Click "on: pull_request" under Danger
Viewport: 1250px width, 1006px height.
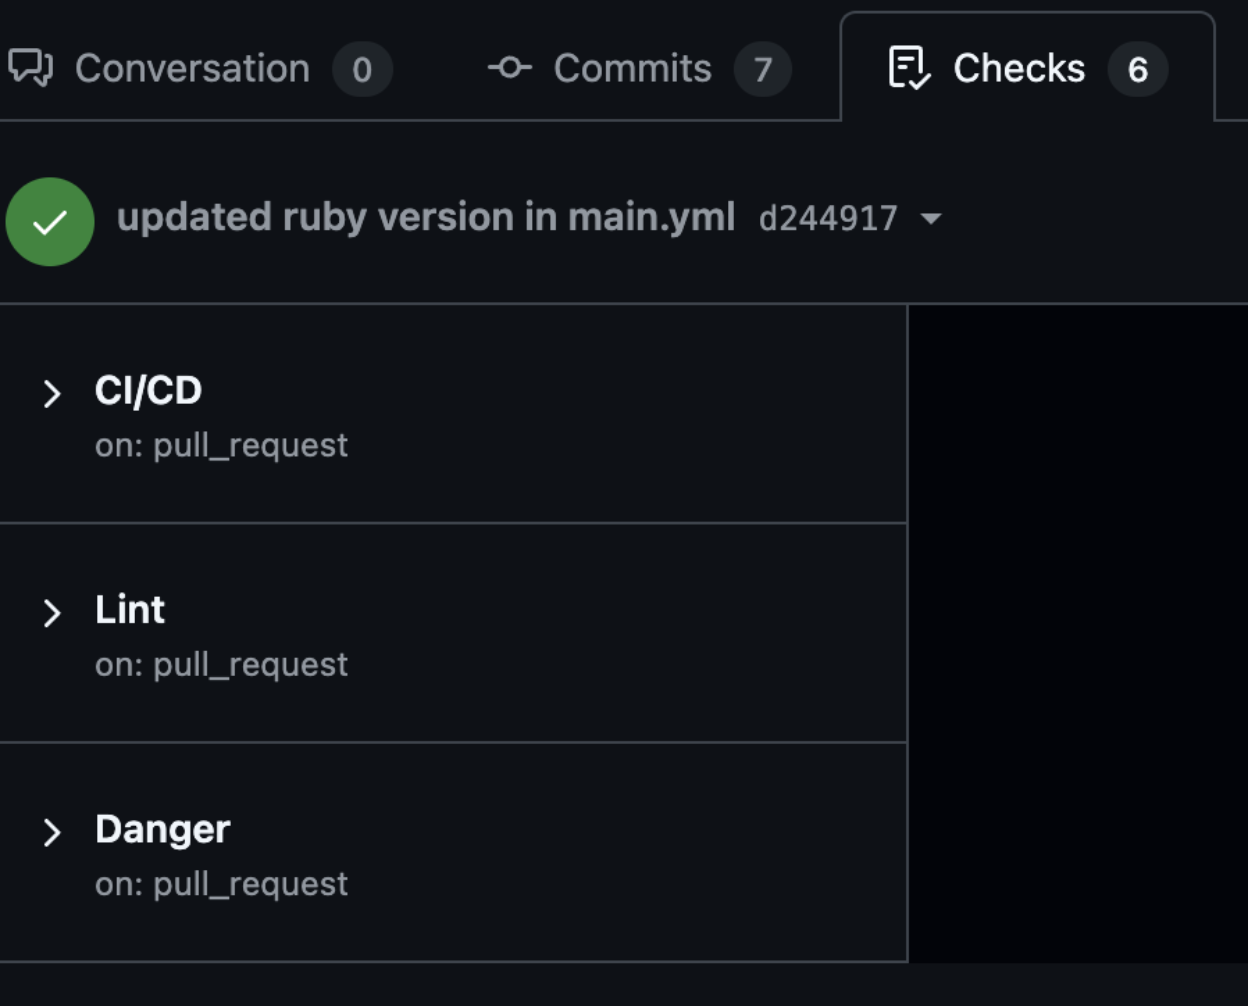221,884
